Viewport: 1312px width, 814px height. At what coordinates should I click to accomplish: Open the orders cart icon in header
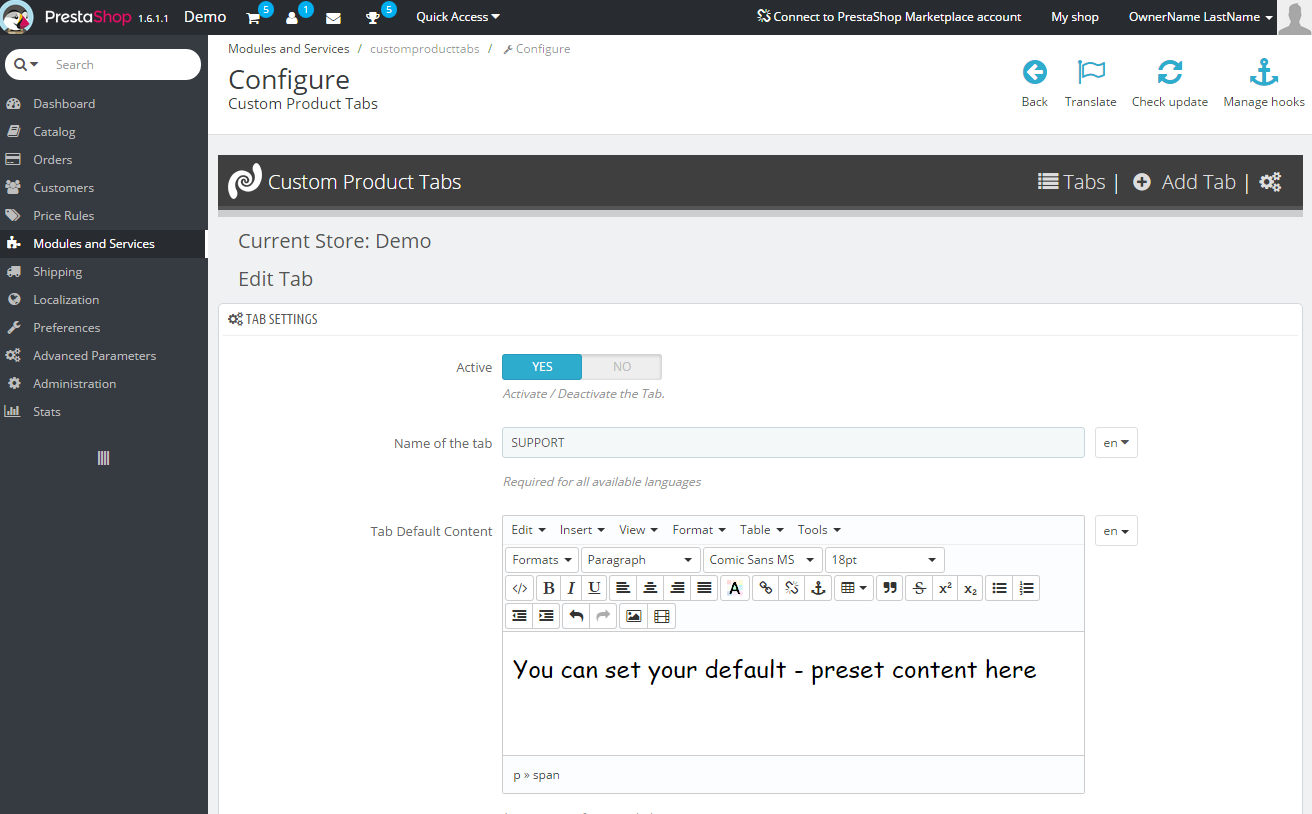(254, 17)
